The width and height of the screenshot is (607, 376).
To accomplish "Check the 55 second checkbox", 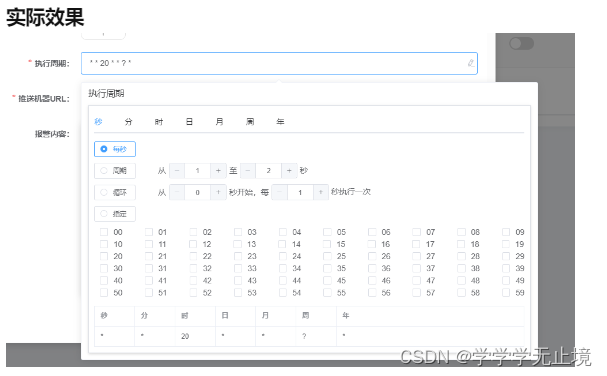I will tap(327, 293).
